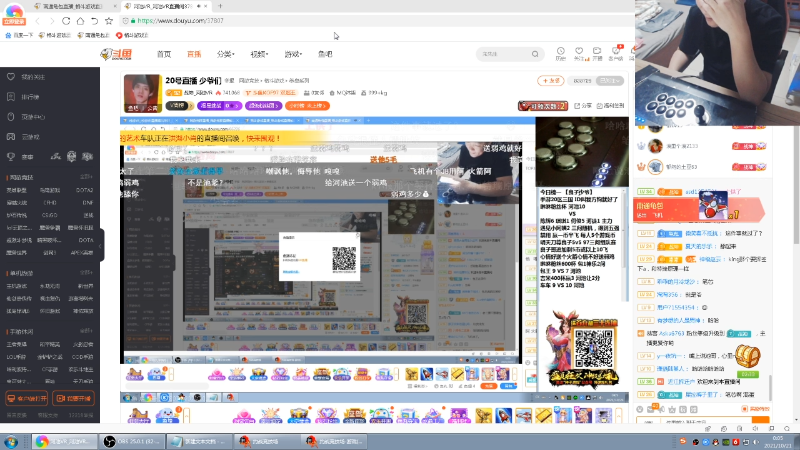This screenshot has height=450, width=800.
Task: Click the black pill badge under the streamer name
Action: tap(180, 106)
